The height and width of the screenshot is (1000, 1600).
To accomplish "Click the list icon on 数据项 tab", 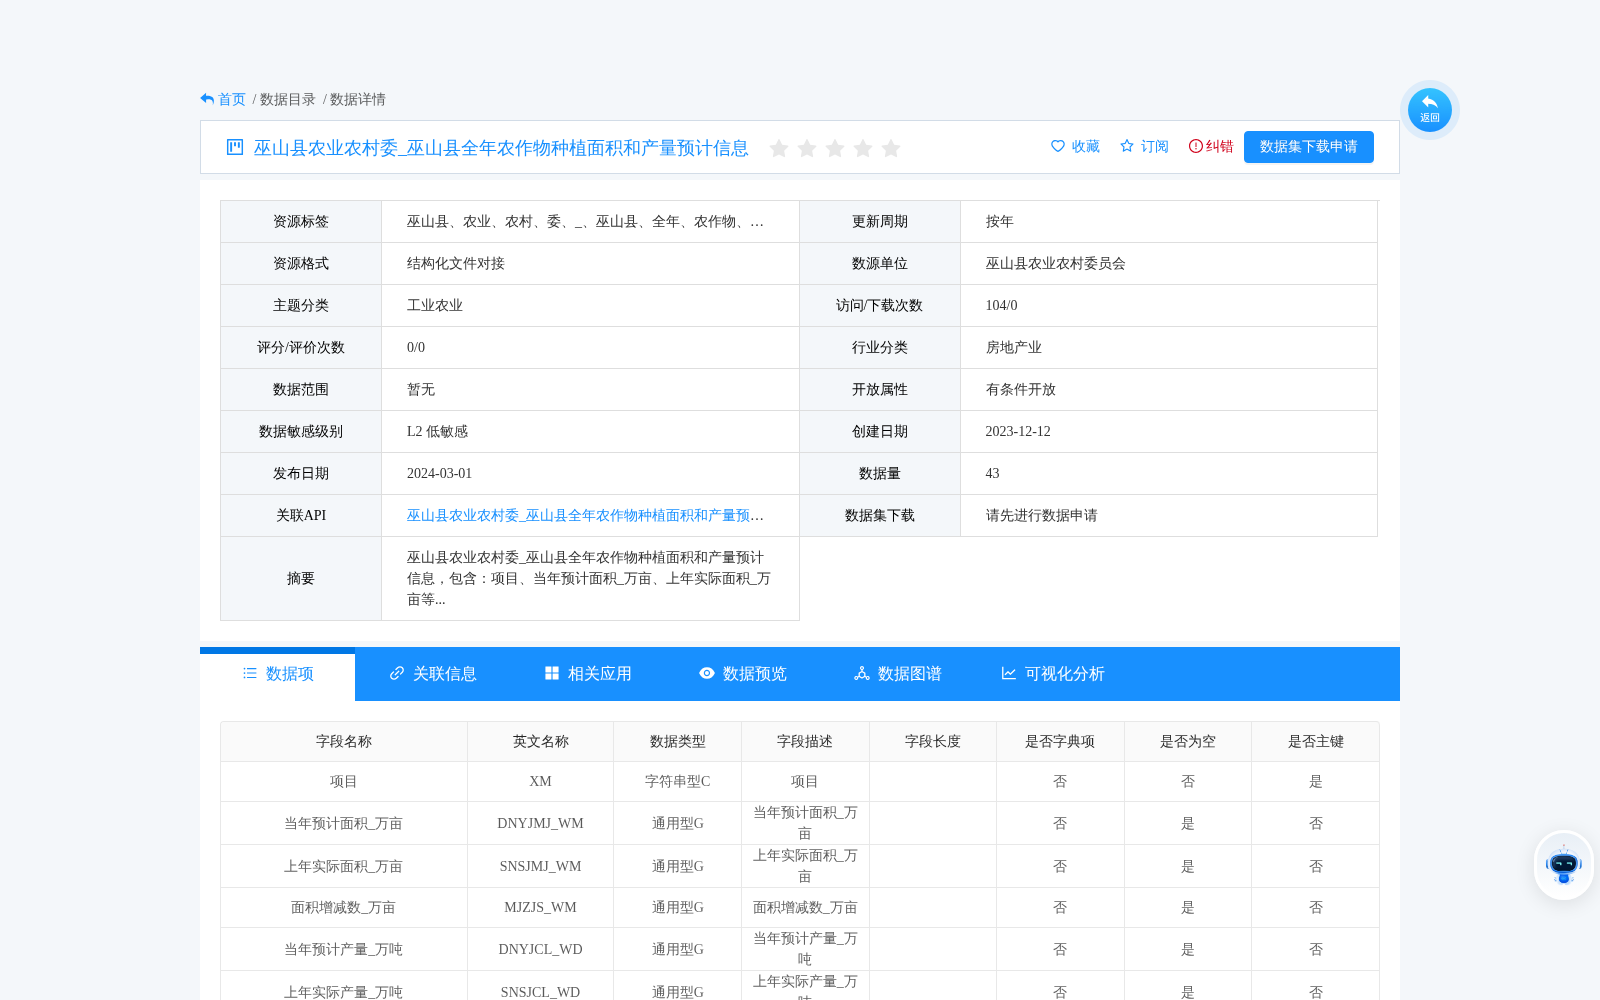I will pos(250,673).
